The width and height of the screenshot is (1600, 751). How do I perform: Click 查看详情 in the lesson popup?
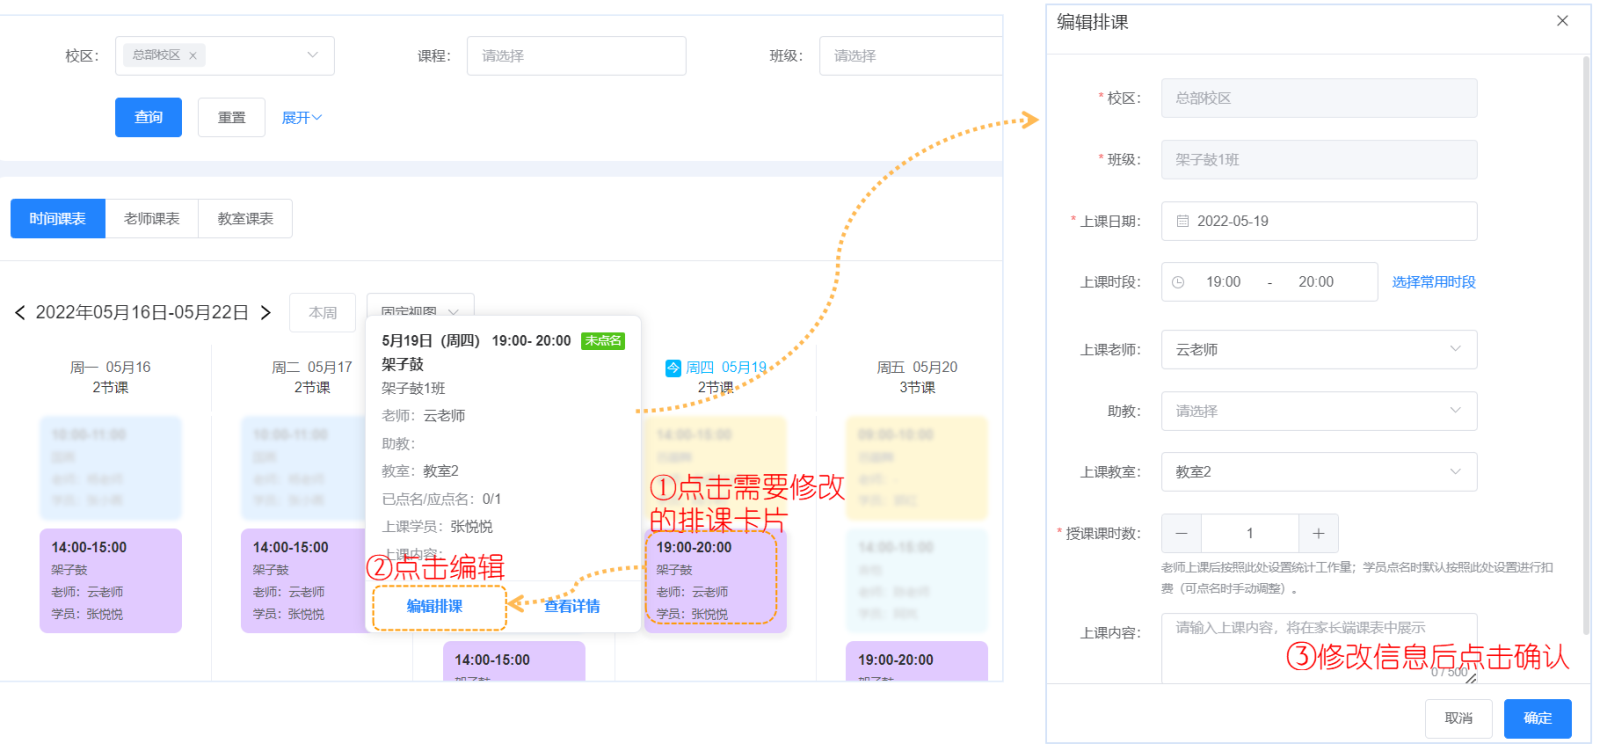pyautogui.click(x=572, y=606)
